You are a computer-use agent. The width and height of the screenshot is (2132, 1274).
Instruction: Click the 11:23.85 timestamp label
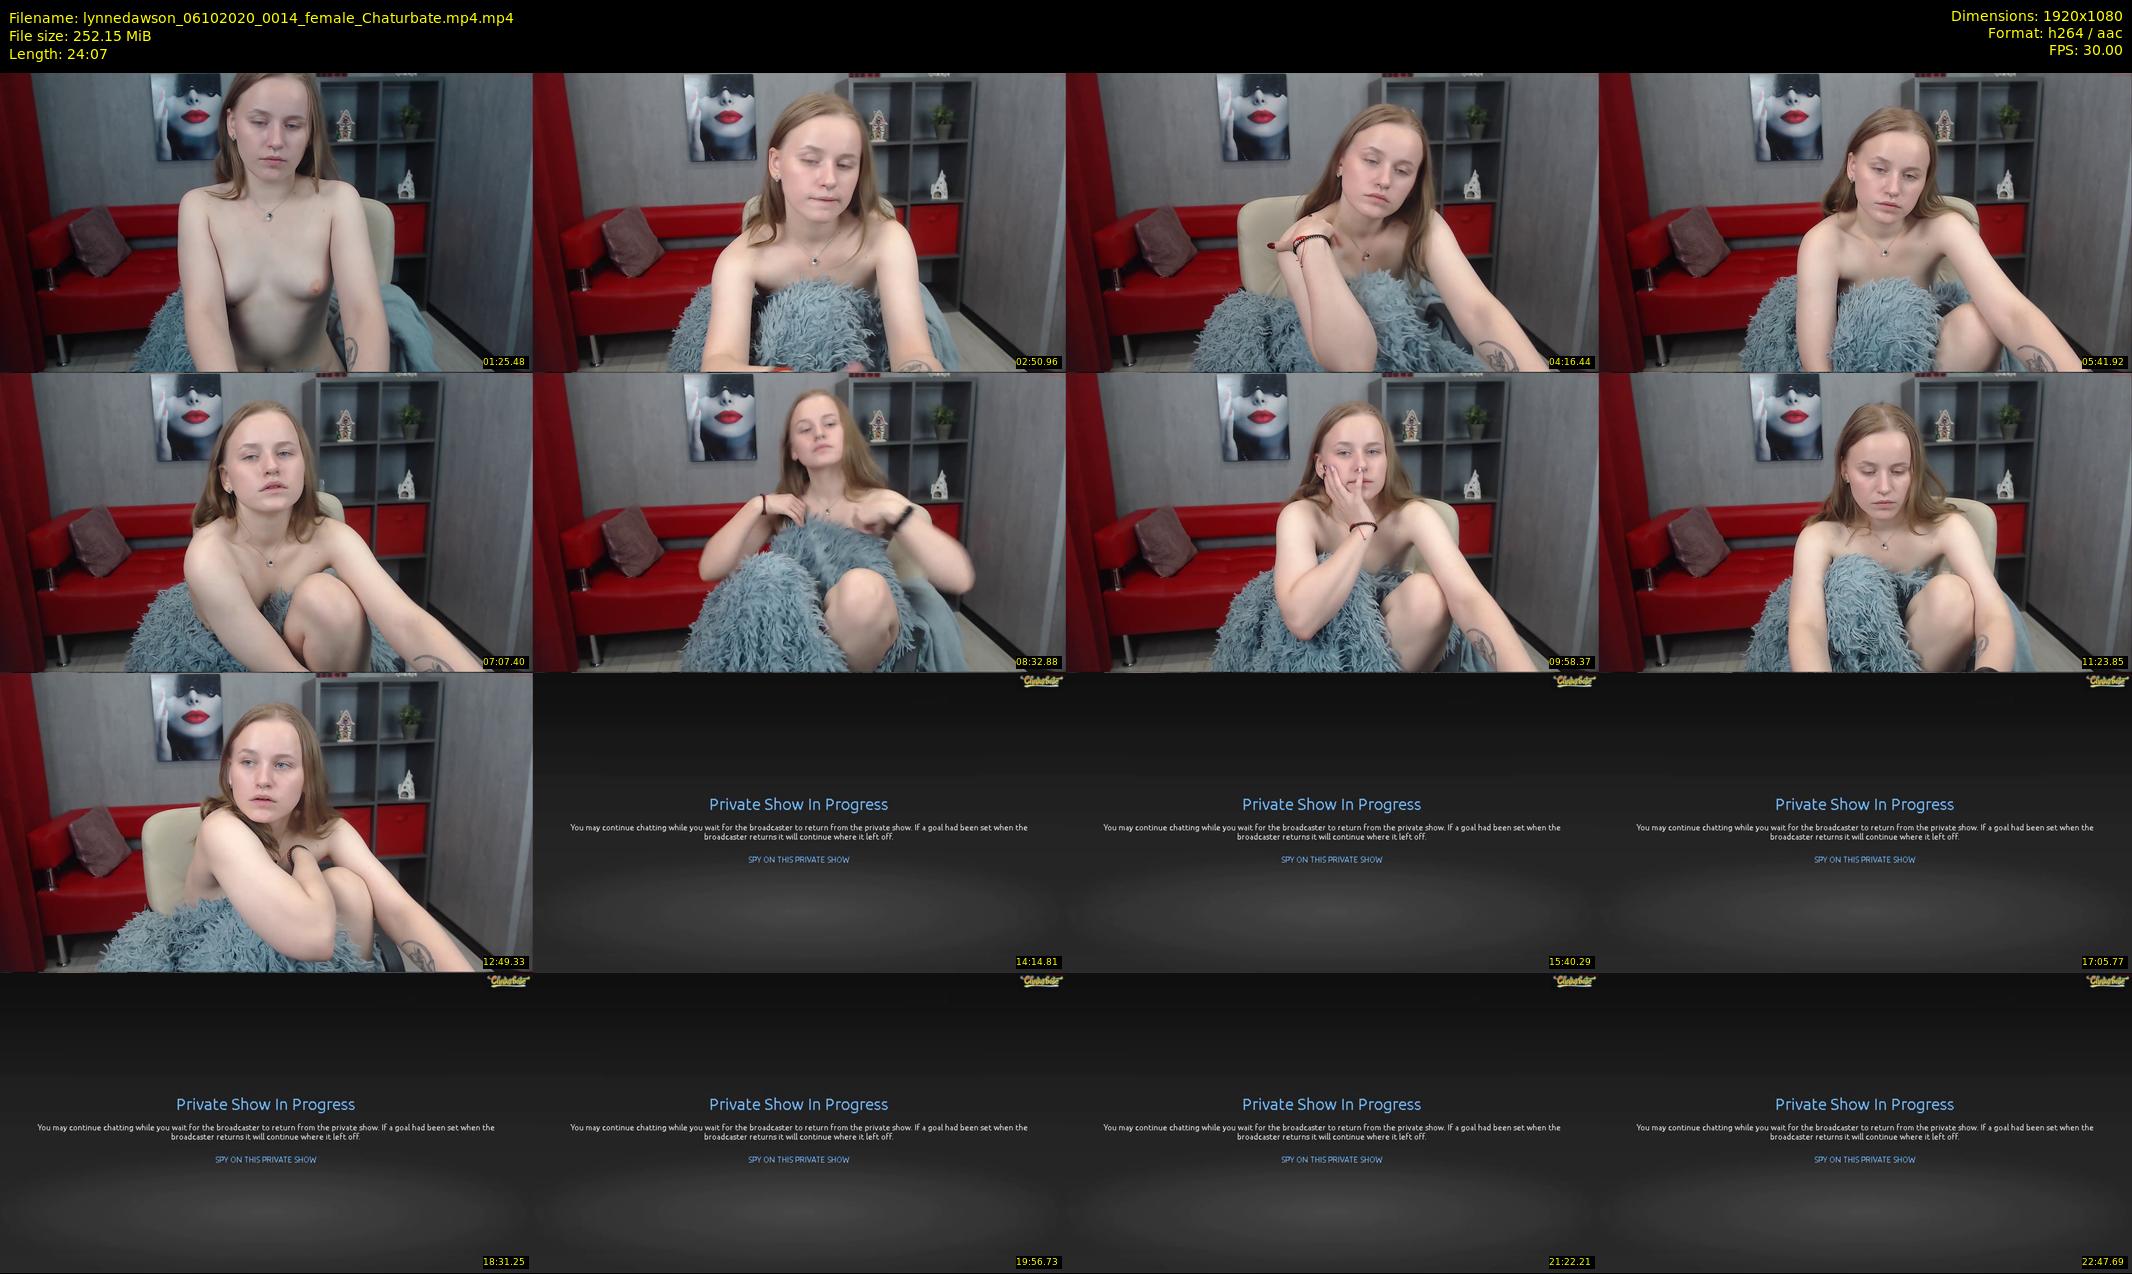point(2102,662)
